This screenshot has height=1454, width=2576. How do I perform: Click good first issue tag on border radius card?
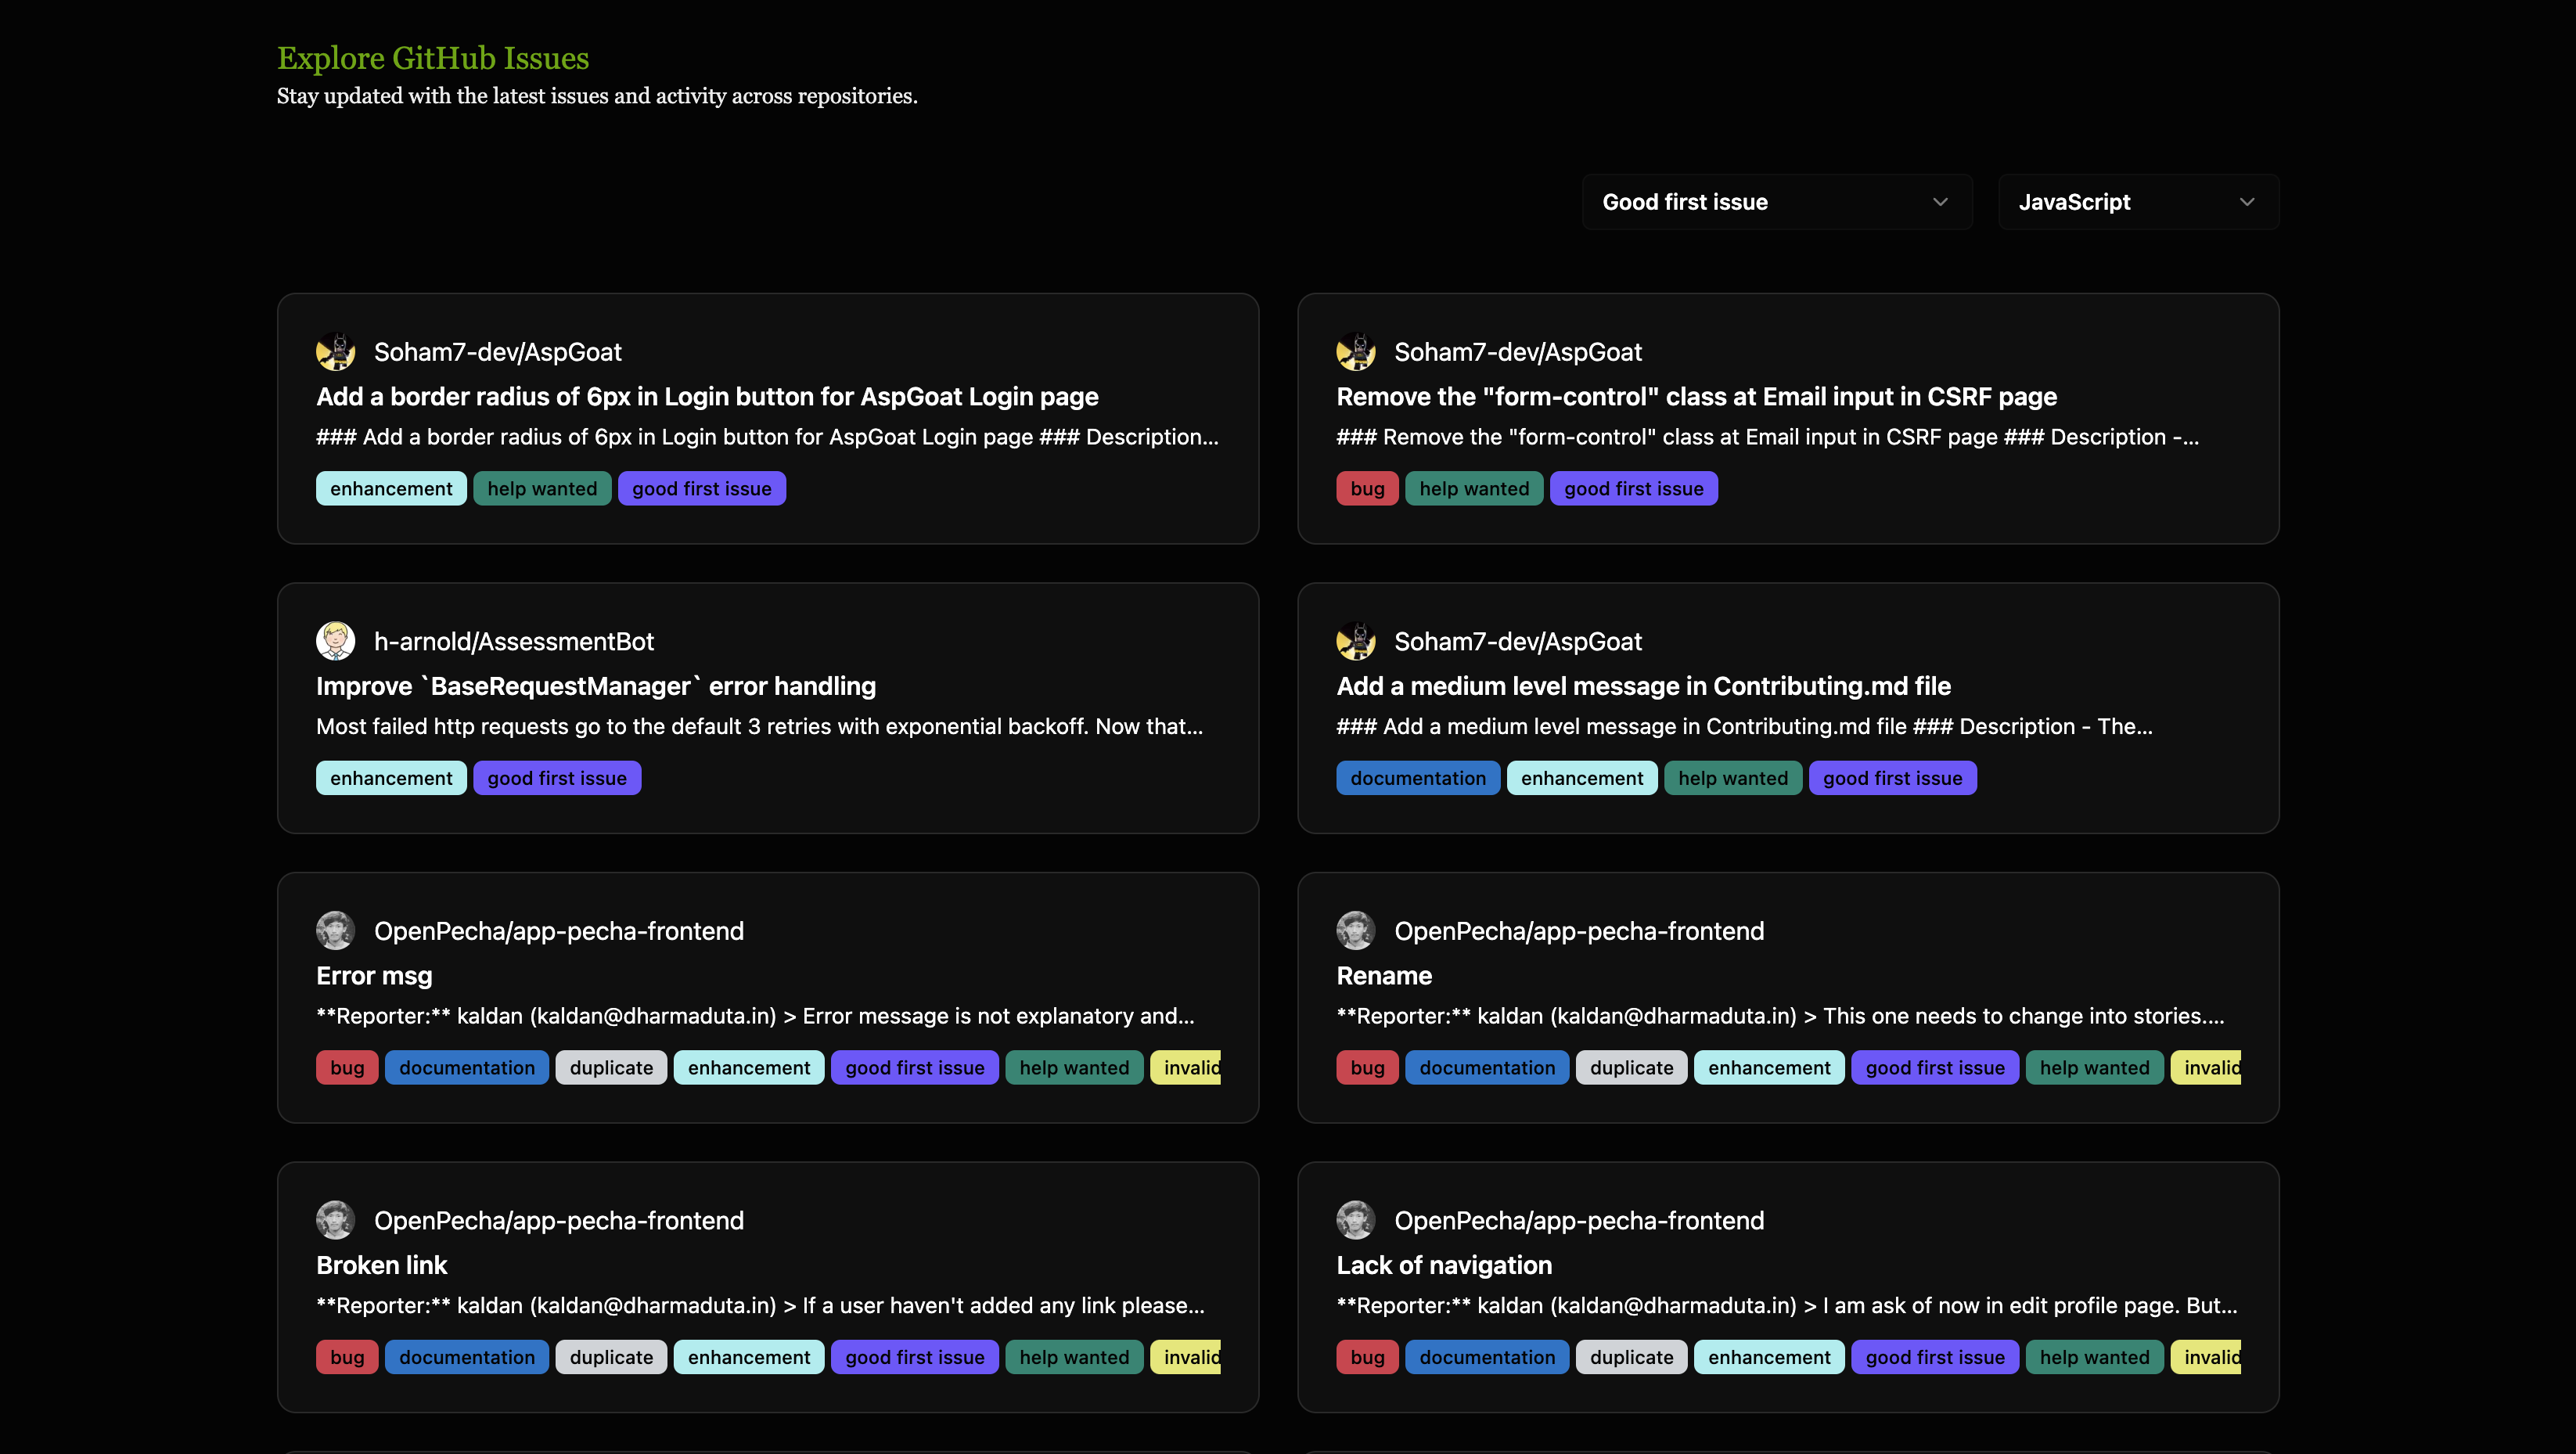701,488
